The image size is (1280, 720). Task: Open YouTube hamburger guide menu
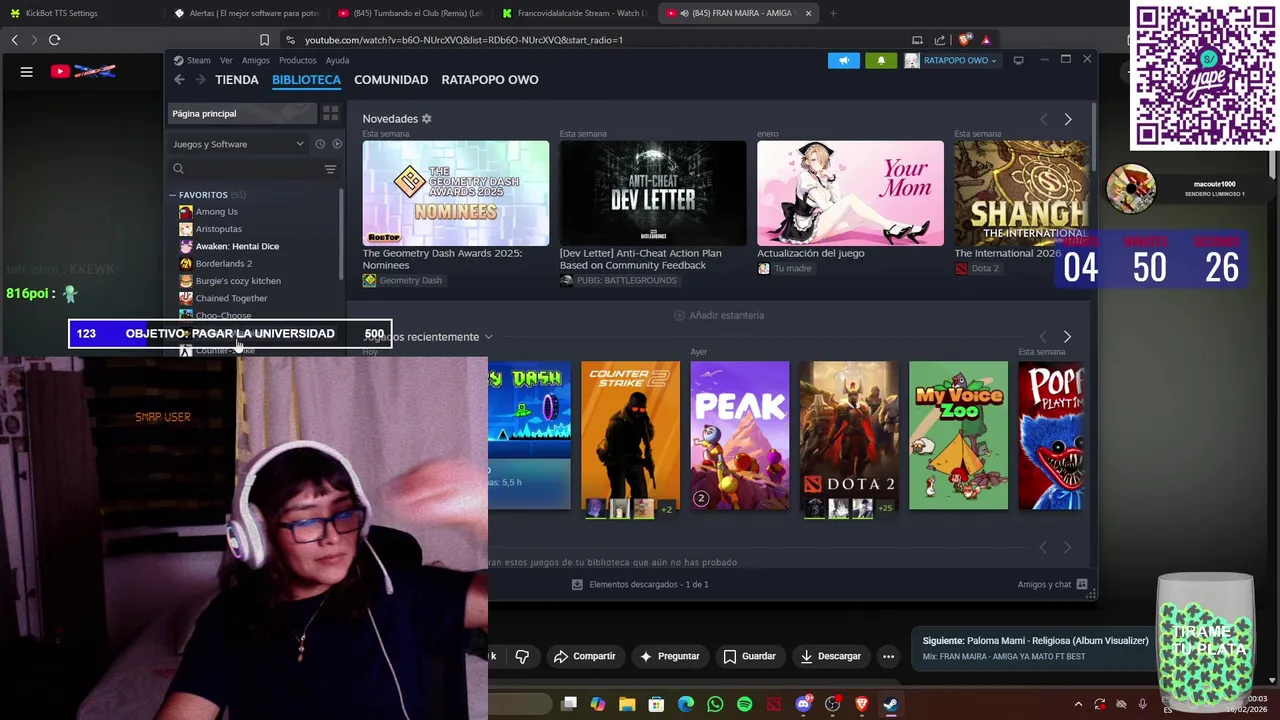click(x=27, y=71)
